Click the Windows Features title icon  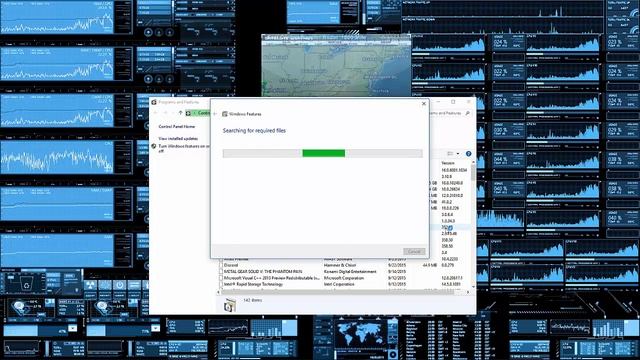point(224,114)
